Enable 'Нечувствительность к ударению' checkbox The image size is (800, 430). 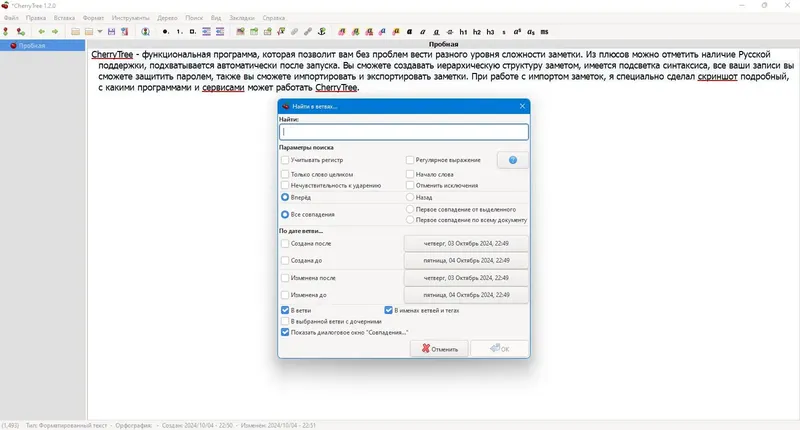click(285, 186)
